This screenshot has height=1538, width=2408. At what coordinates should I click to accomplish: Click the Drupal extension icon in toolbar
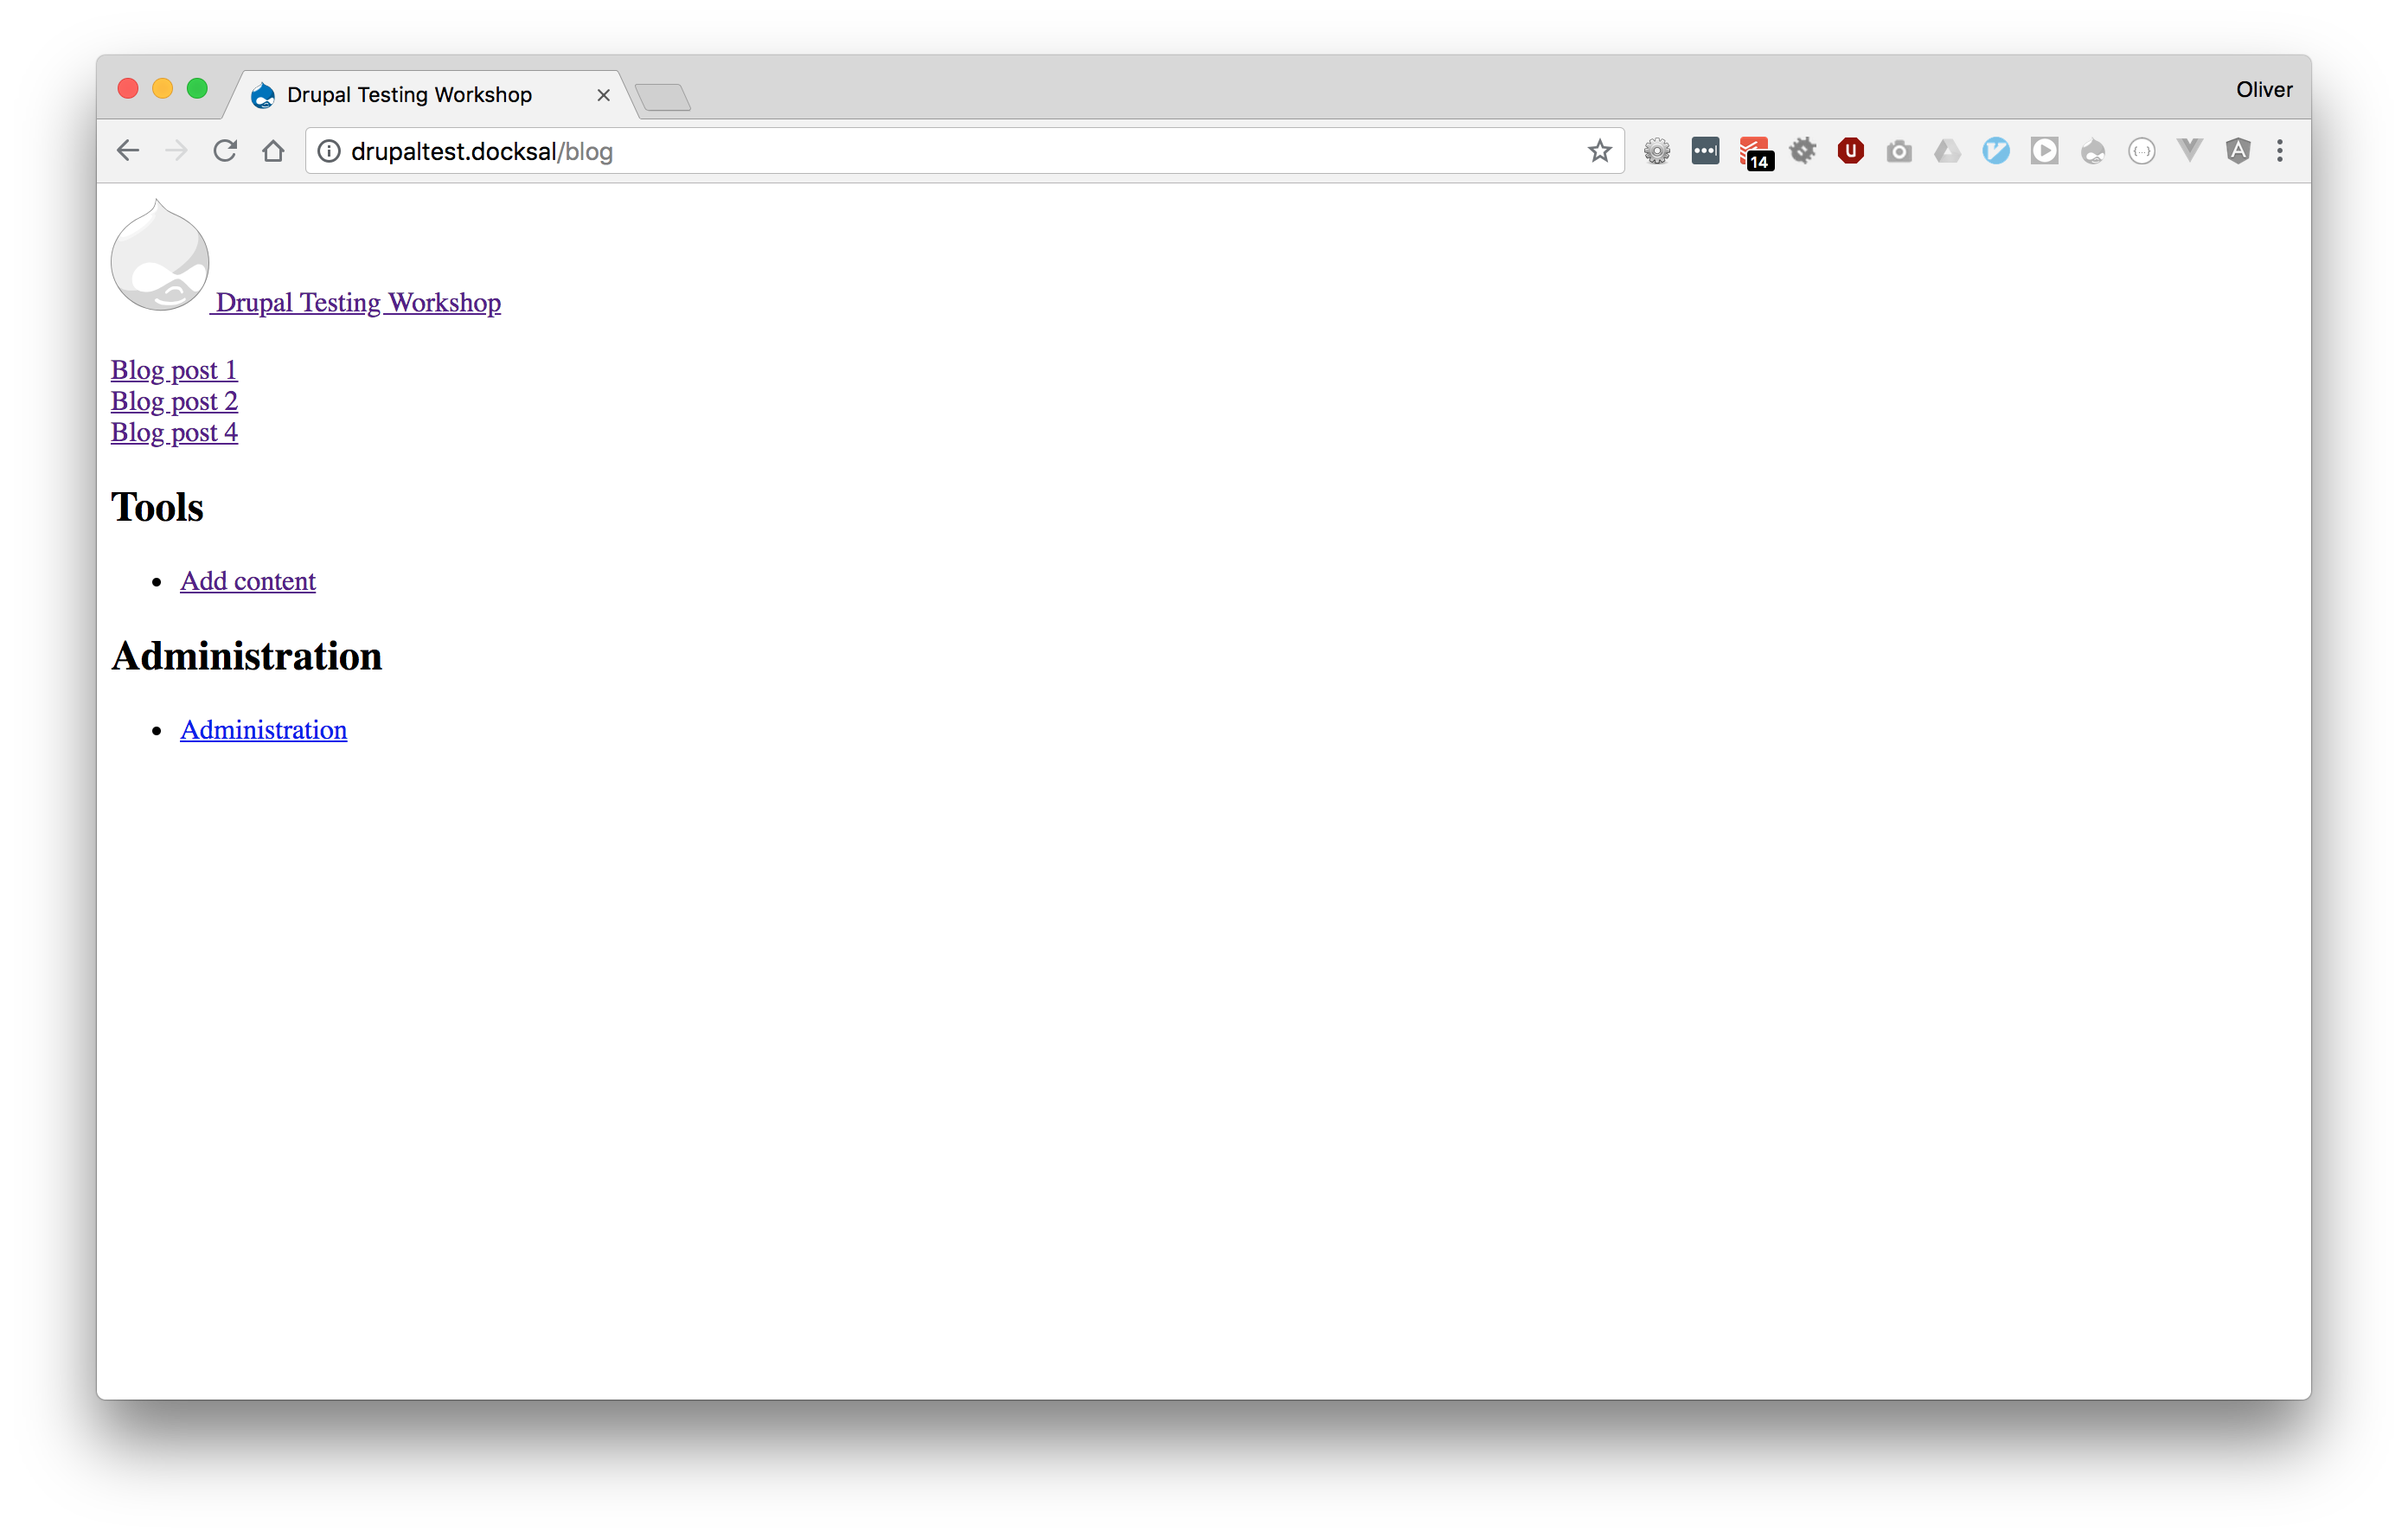(x=2093, y=152)
